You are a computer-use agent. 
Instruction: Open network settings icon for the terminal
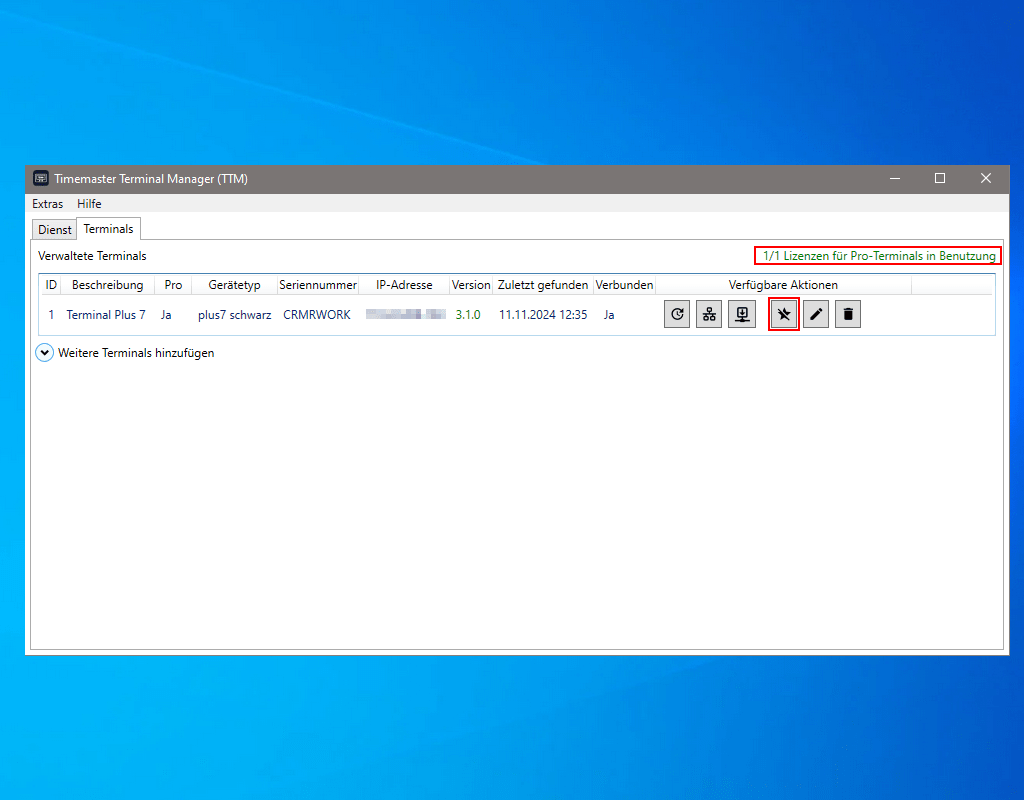click(709, 314)
